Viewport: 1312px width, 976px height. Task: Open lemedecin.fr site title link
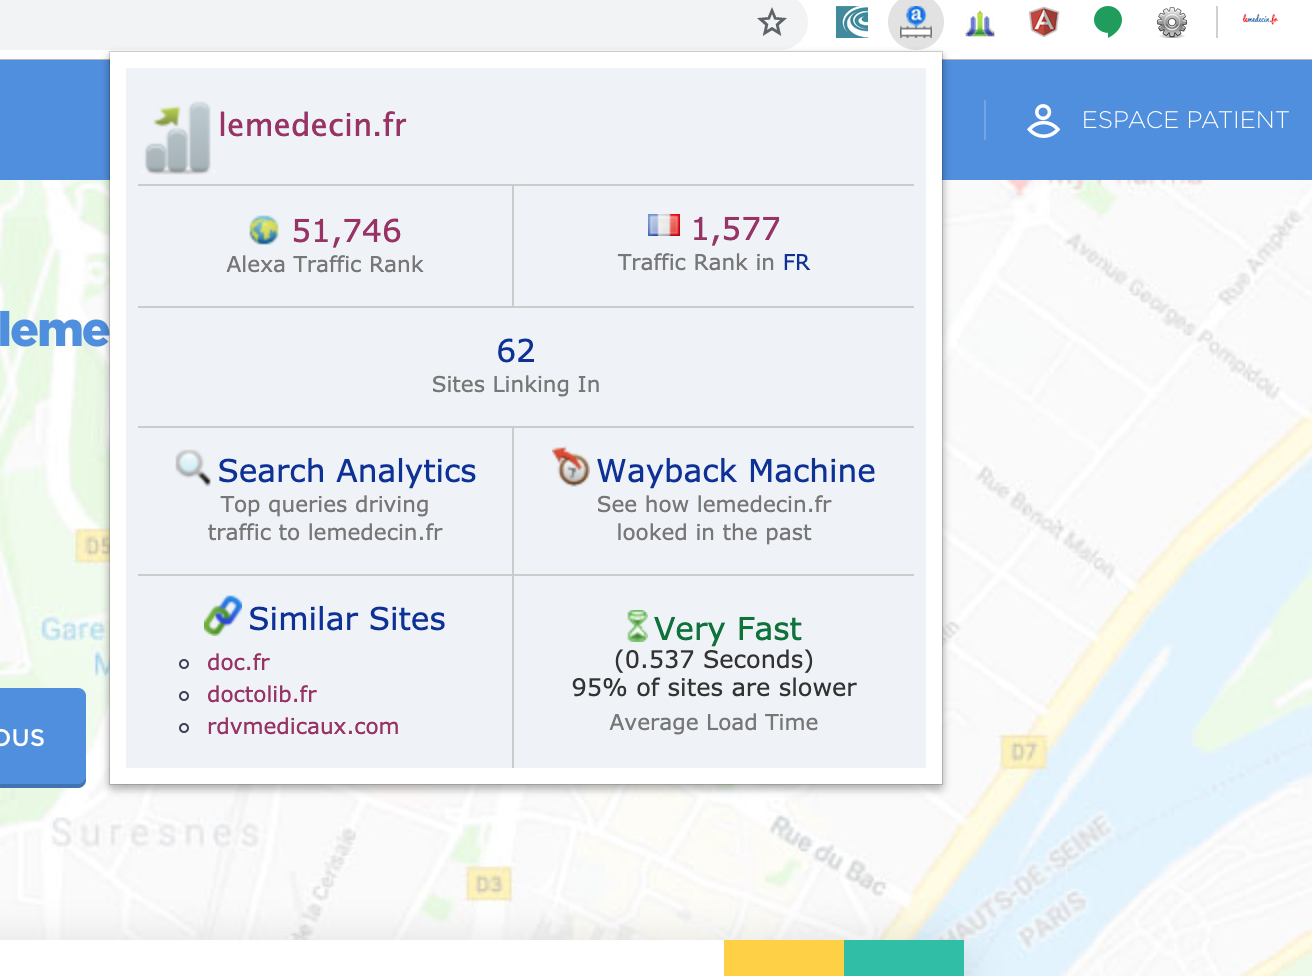tap(312, 125)
